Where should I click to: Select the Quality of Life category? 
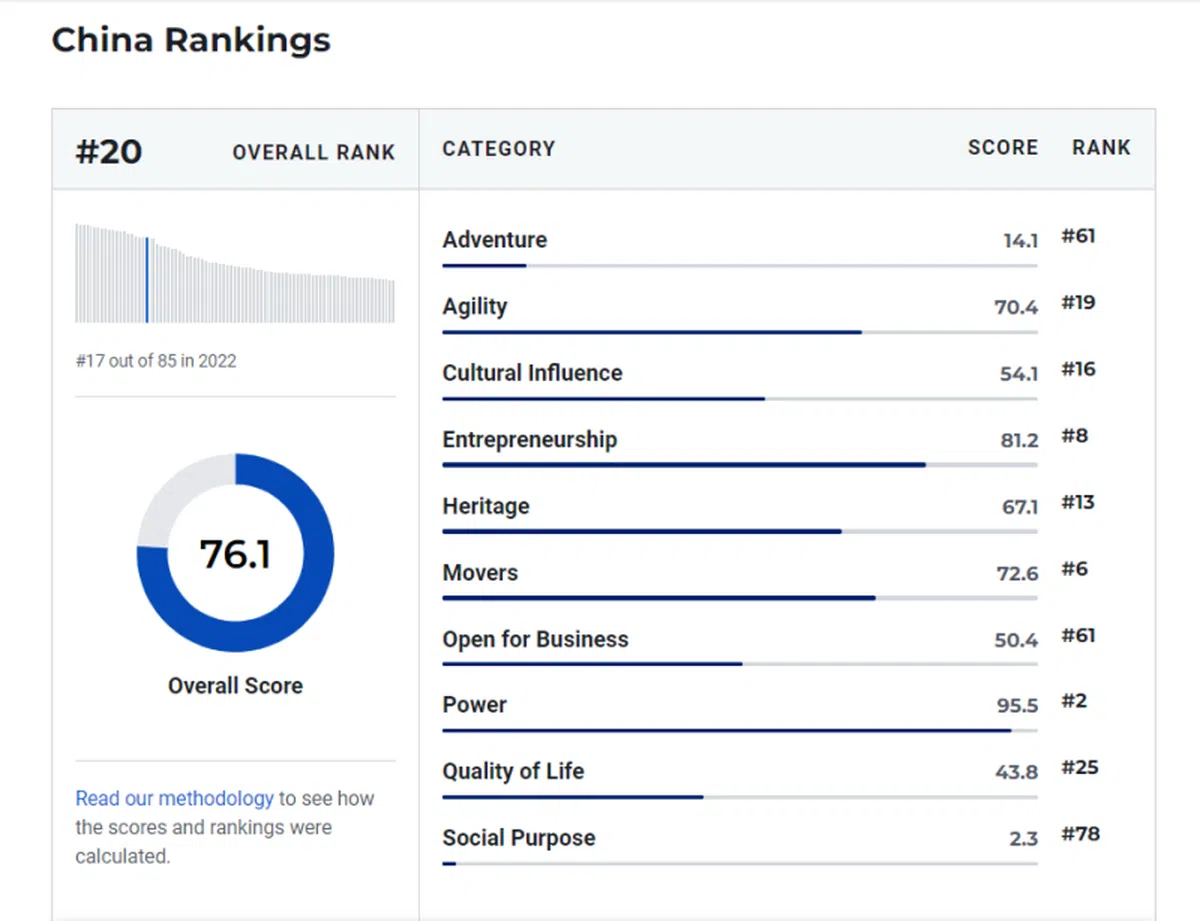click(x=513, y=772)
